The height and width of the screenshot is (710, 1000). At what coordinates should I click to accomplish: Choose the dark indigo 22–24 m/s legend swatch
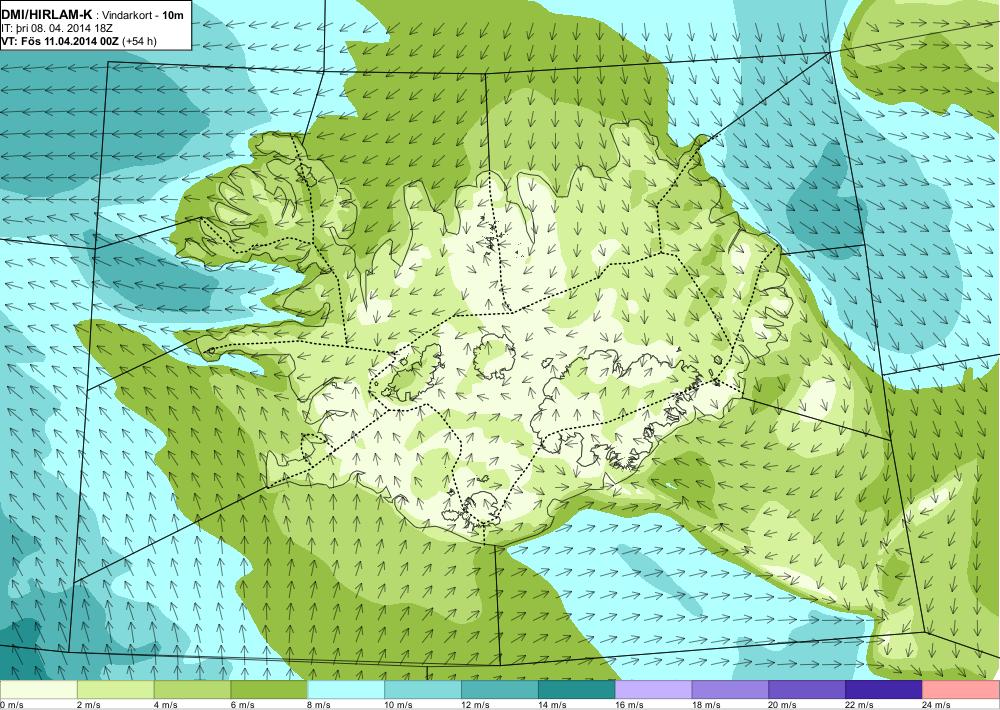(x=884, y=690)
